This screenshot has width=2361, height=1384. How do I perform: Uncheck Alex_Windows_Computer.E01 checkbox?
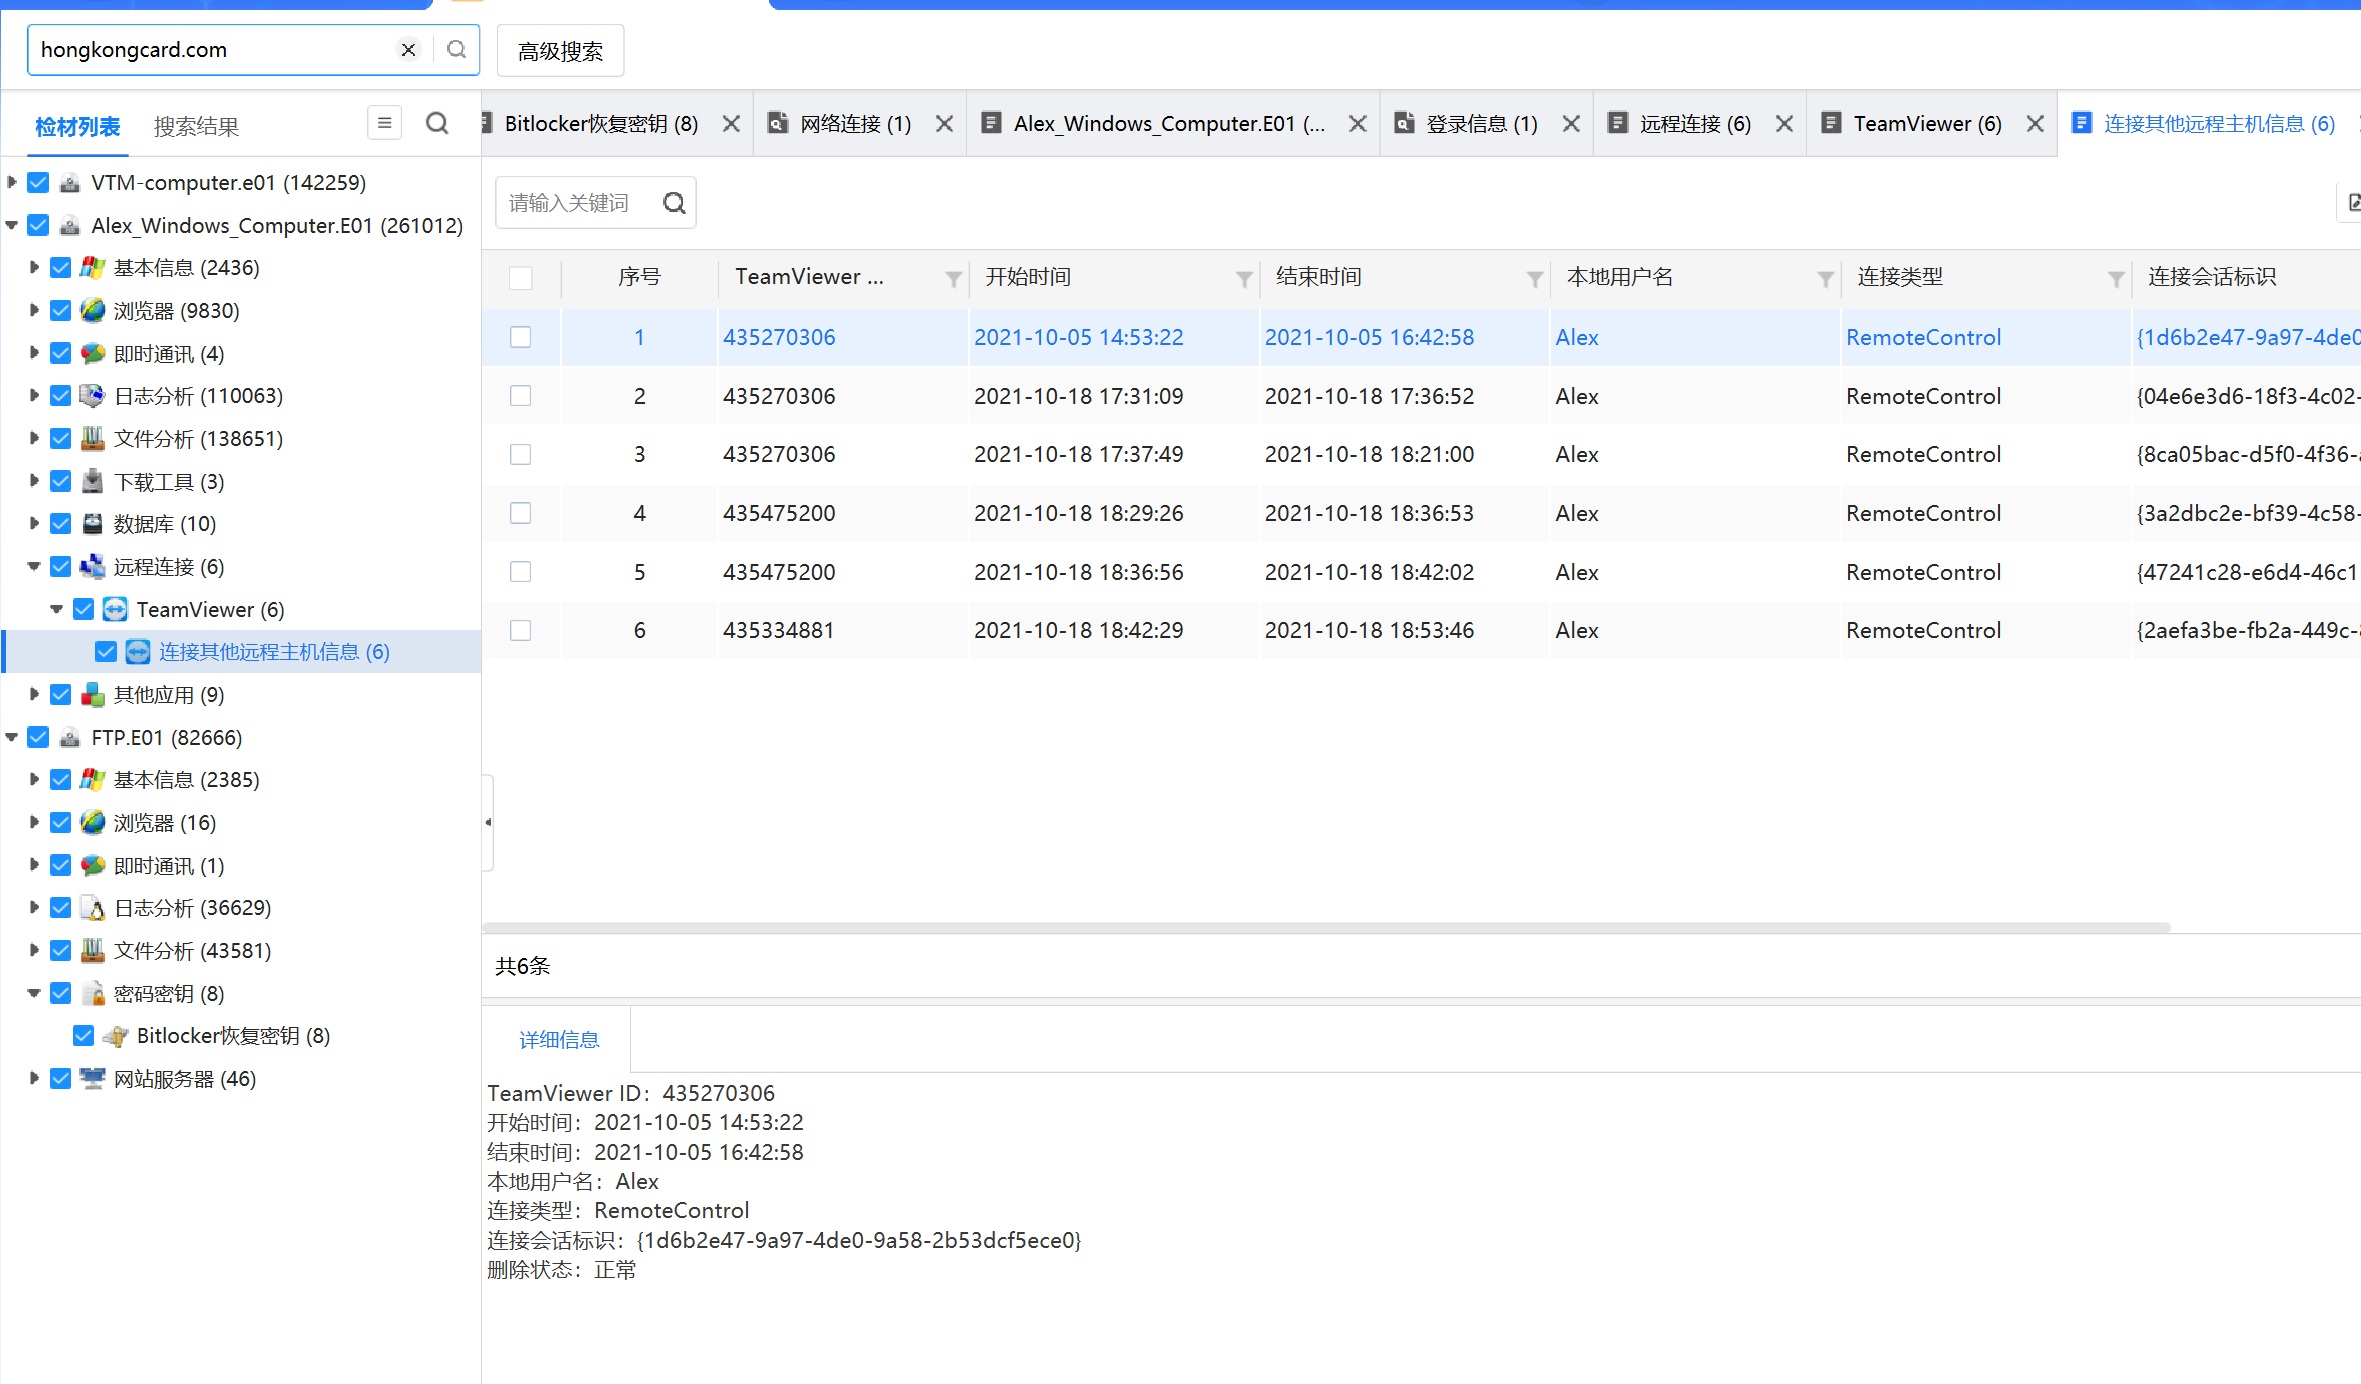tap(38, 225)
